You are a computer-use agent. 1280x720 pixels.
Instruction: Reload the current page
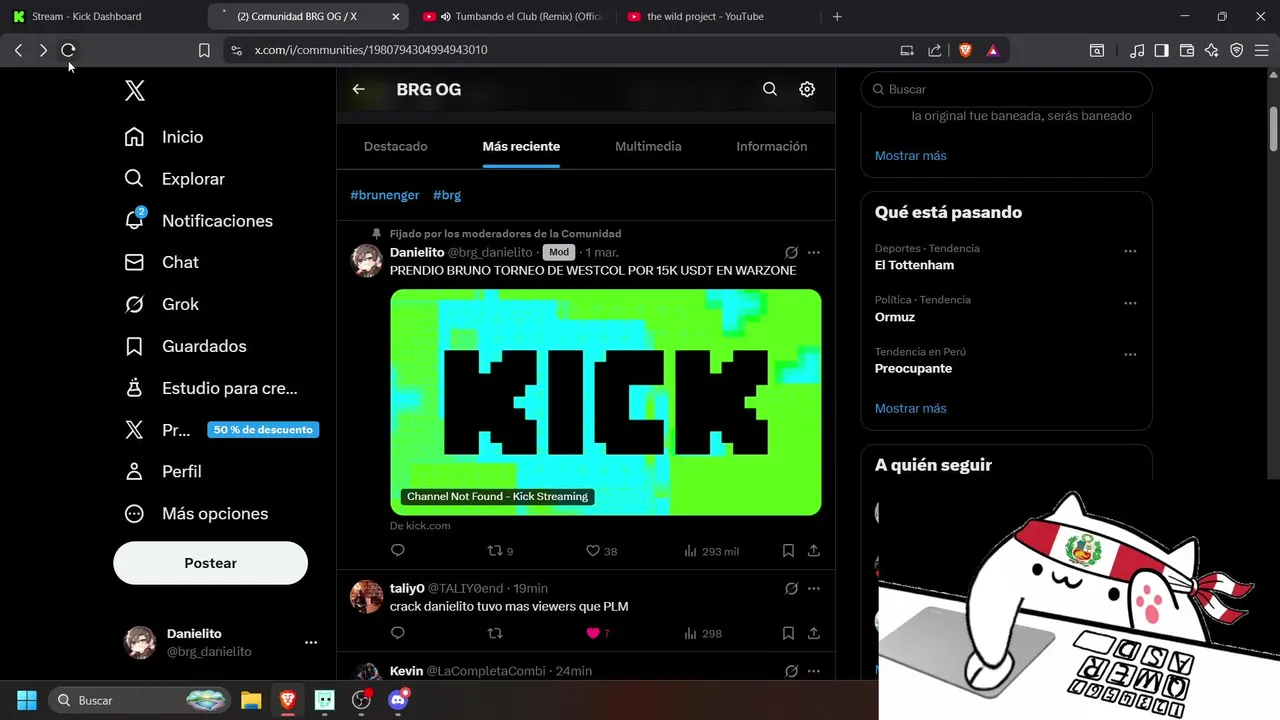[x=68, y=50]
